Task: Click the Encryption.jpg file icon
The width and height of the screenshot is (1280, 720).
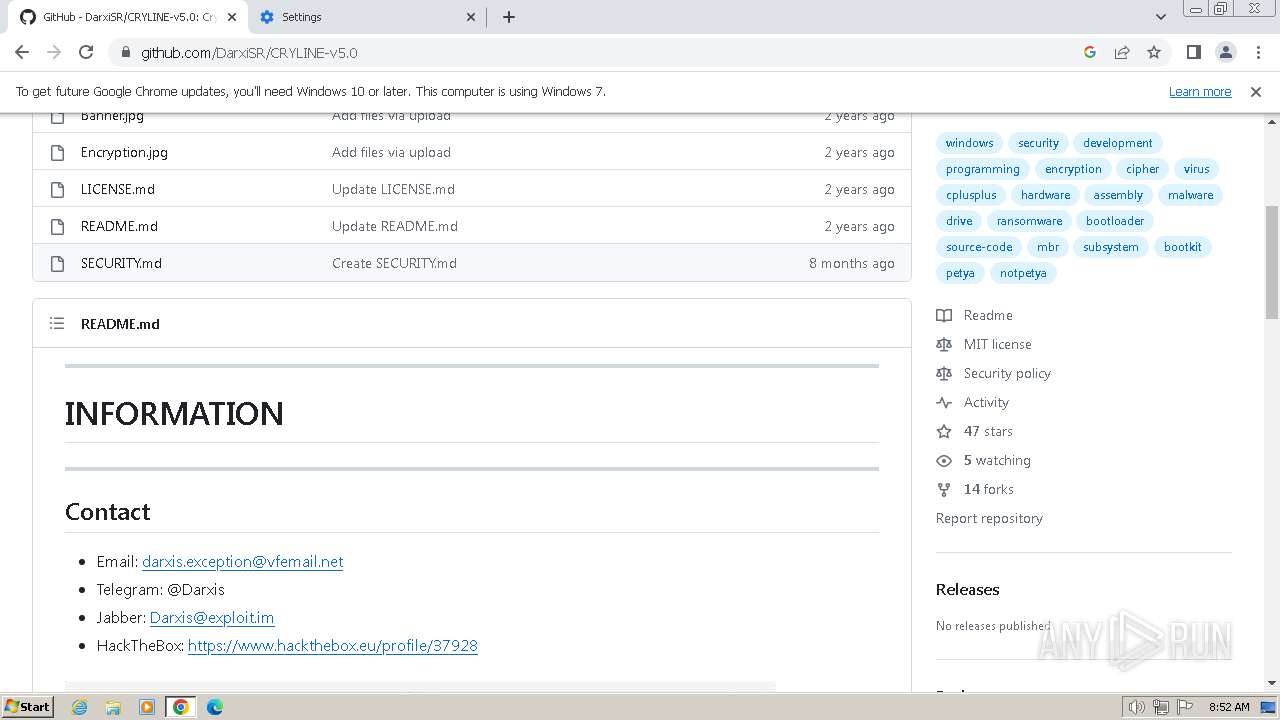Action: (57, 152)
